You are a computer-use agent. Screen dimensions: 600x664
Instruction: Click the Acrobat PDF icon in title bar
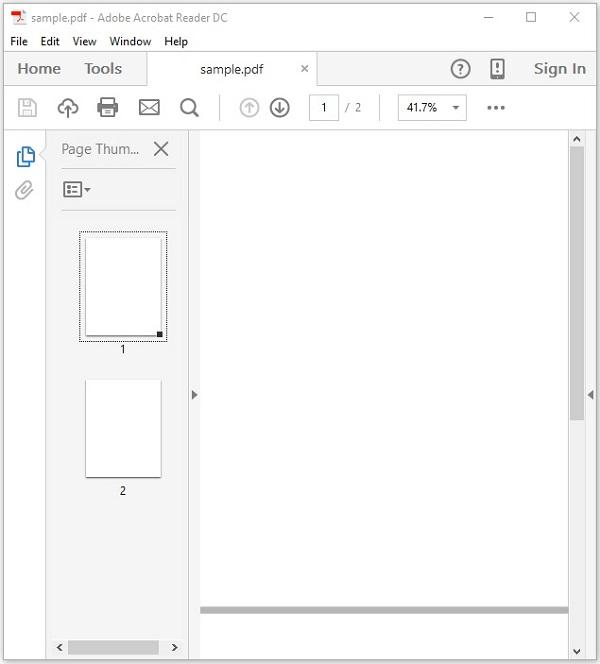[19, 18]
